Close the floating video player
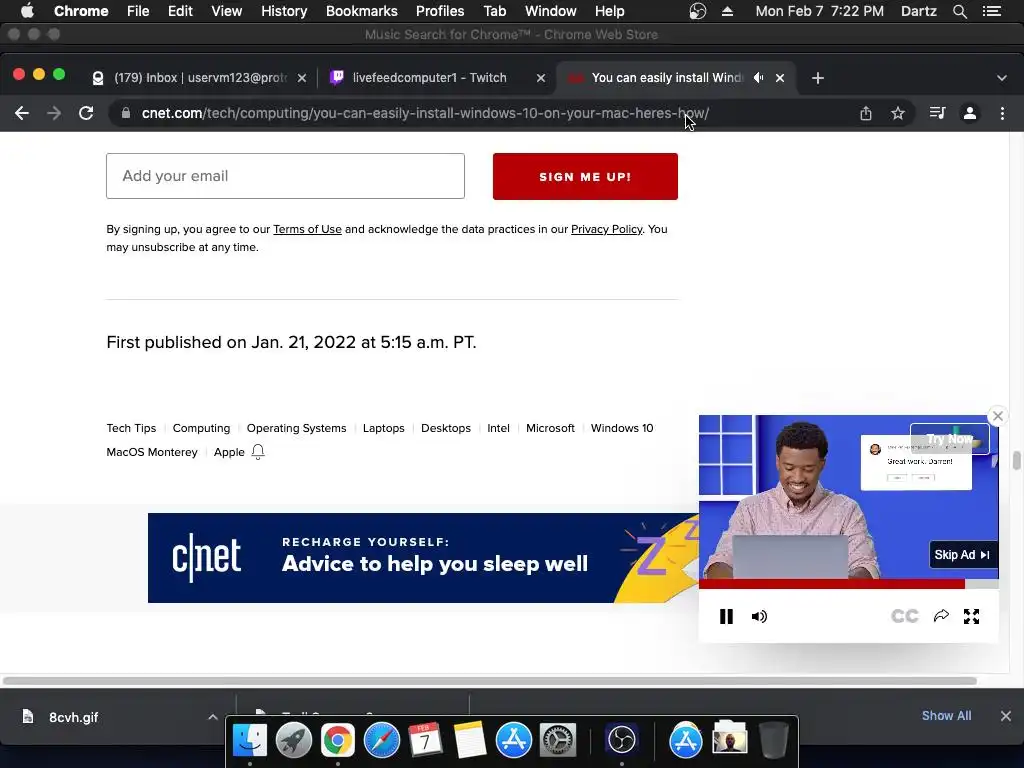 998,416
